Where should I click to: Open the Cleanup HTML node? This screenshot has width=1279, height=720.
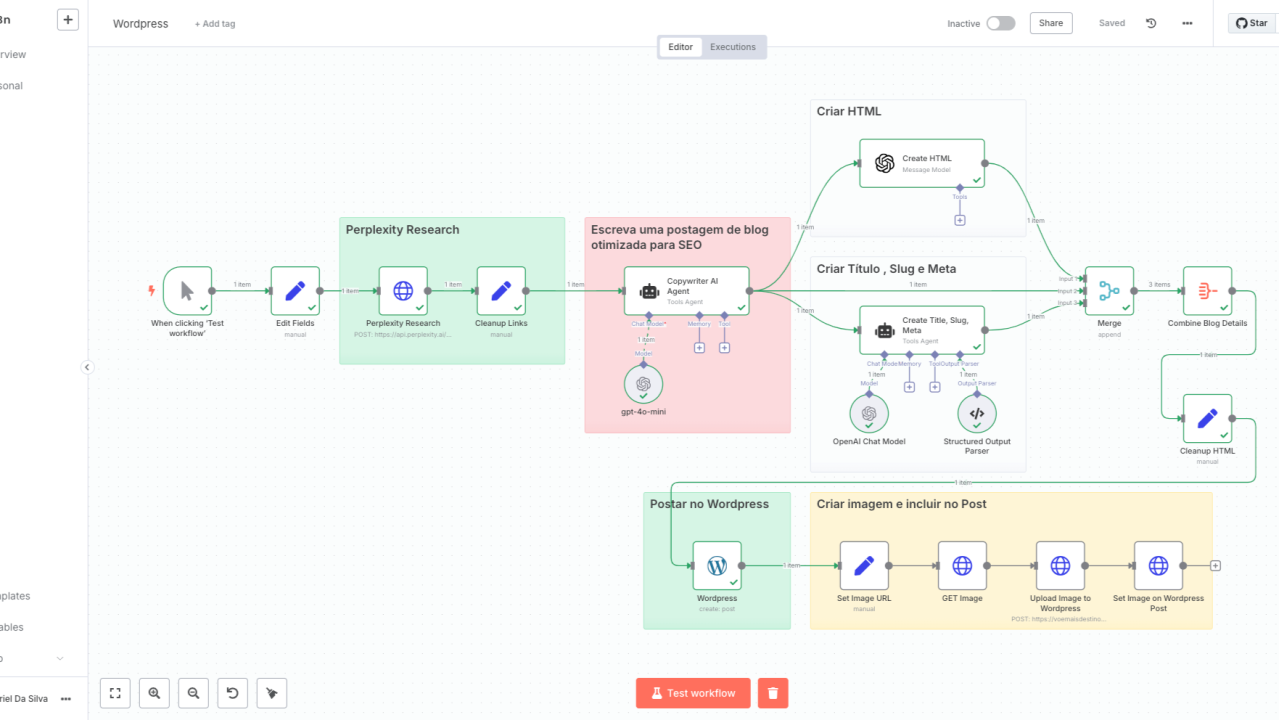point(1207,418)
